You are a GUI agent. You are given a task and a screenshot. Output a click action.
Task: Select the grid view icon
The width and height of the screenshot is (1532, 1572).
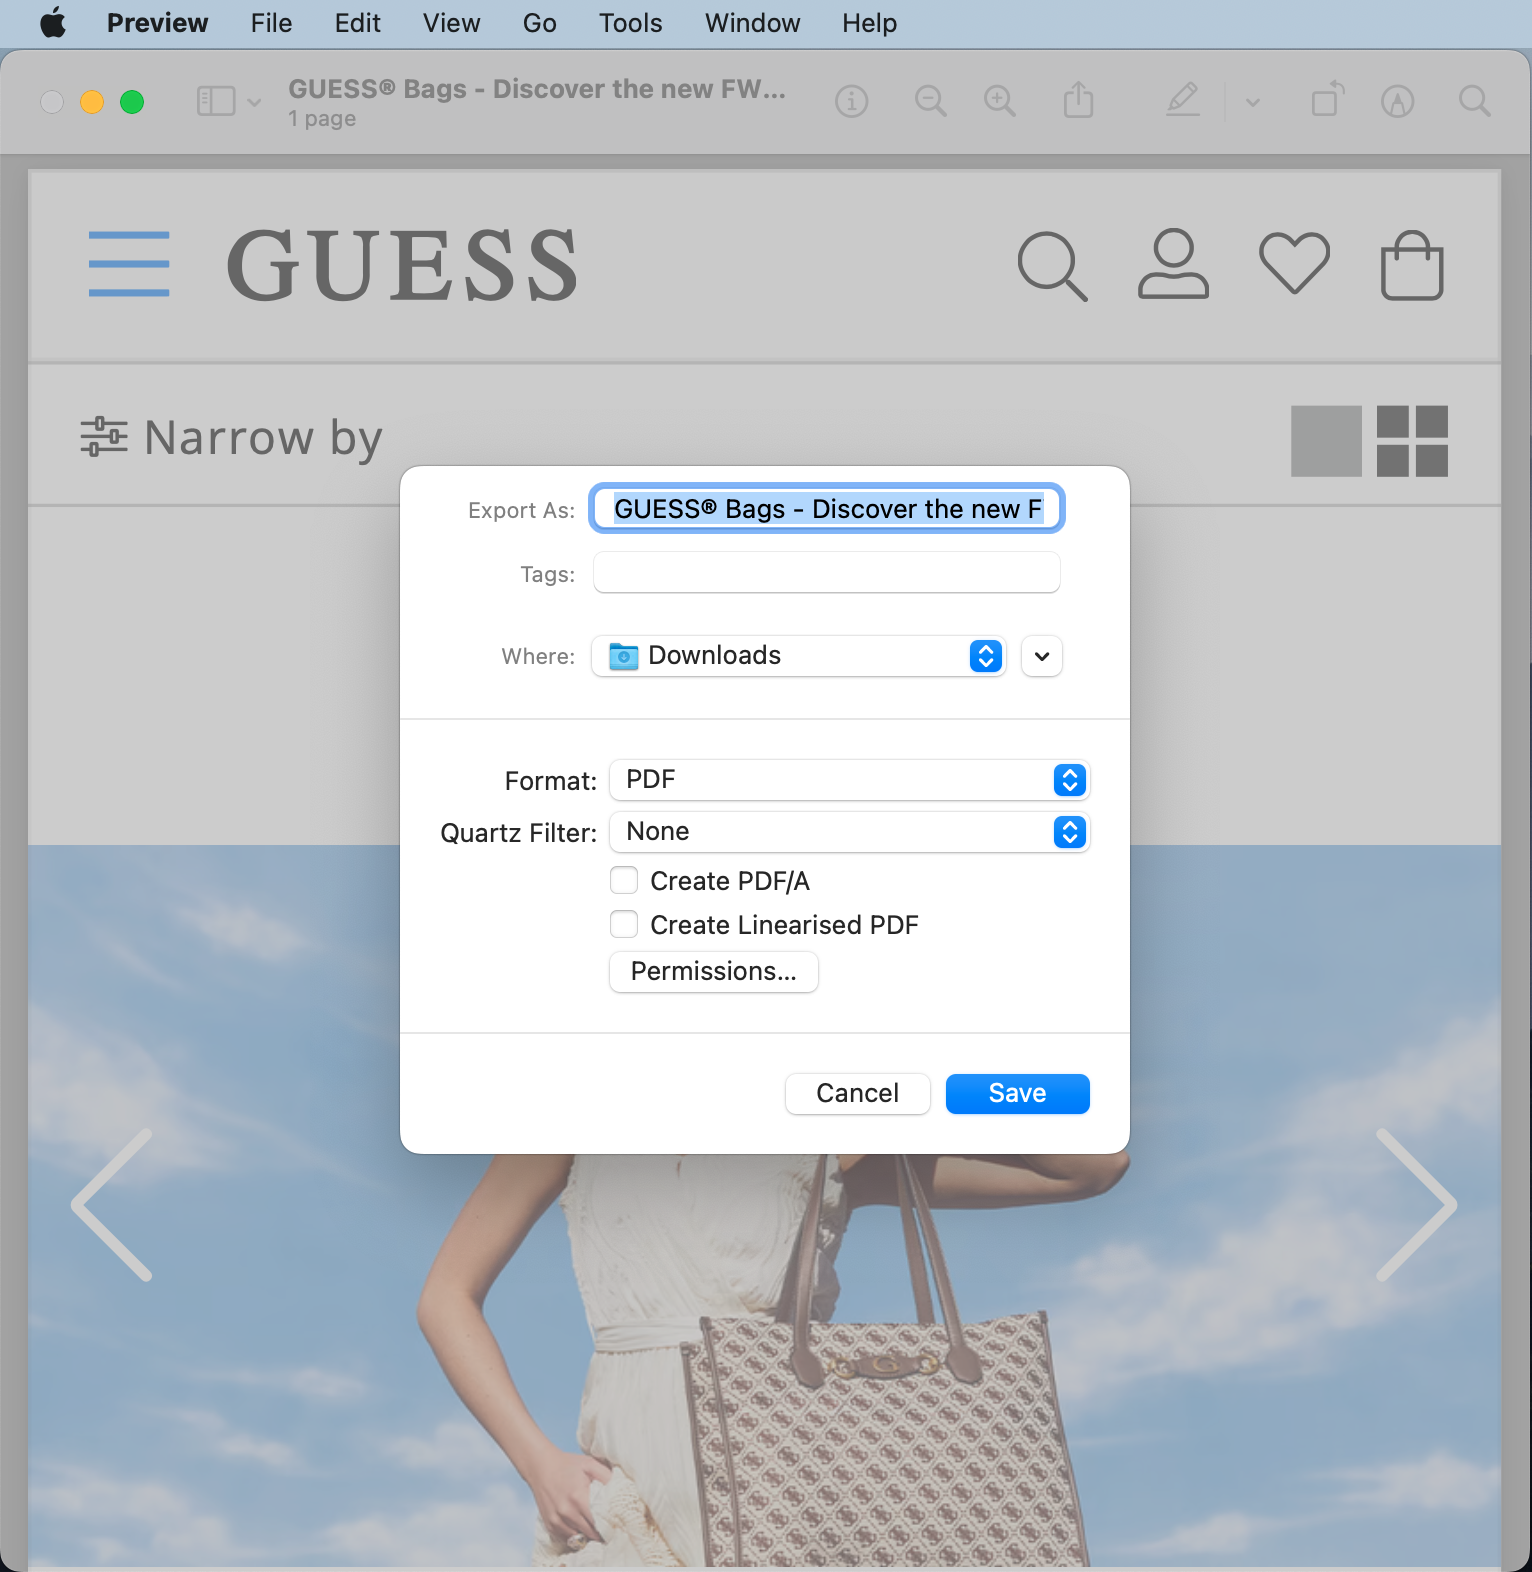tap(1412, 441)
